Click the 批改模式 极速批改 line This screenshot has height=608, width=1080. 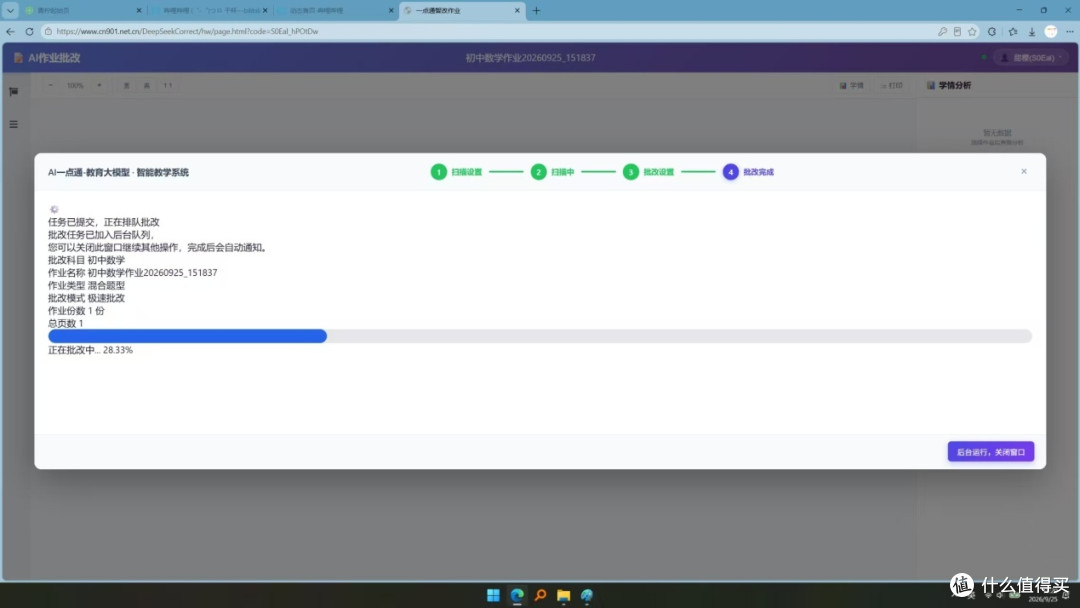point(87,298)
